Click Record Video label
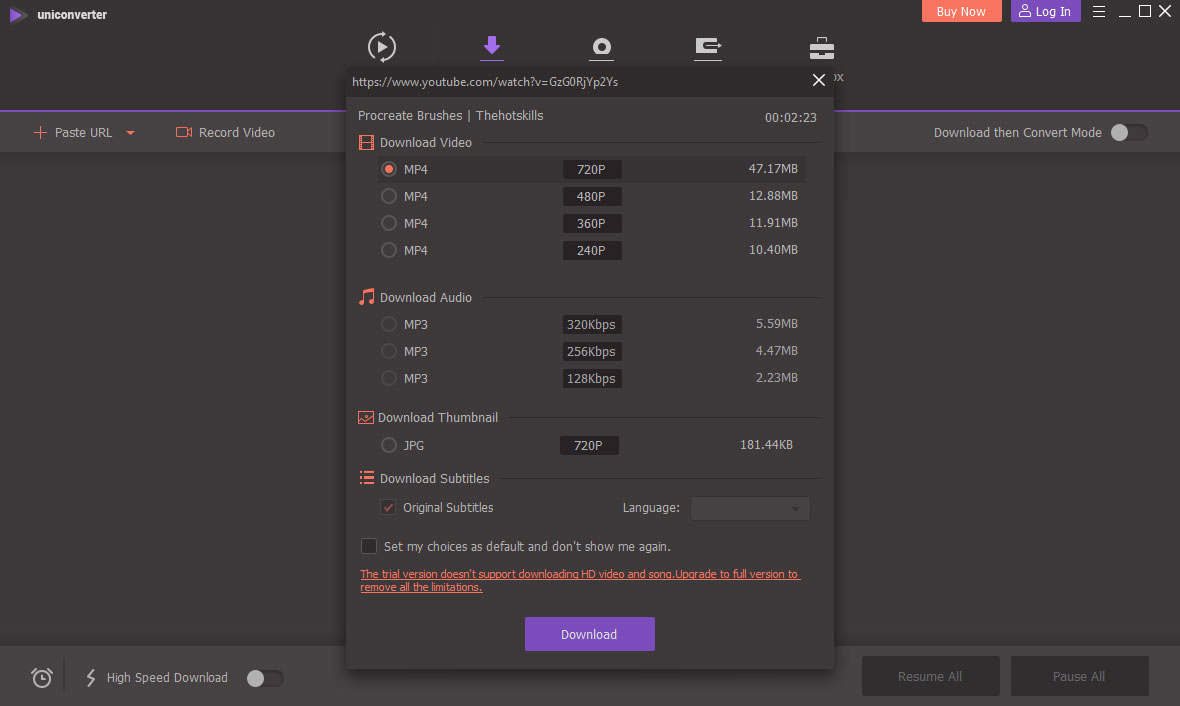The image size is (1180, 706). pos(237,132)
